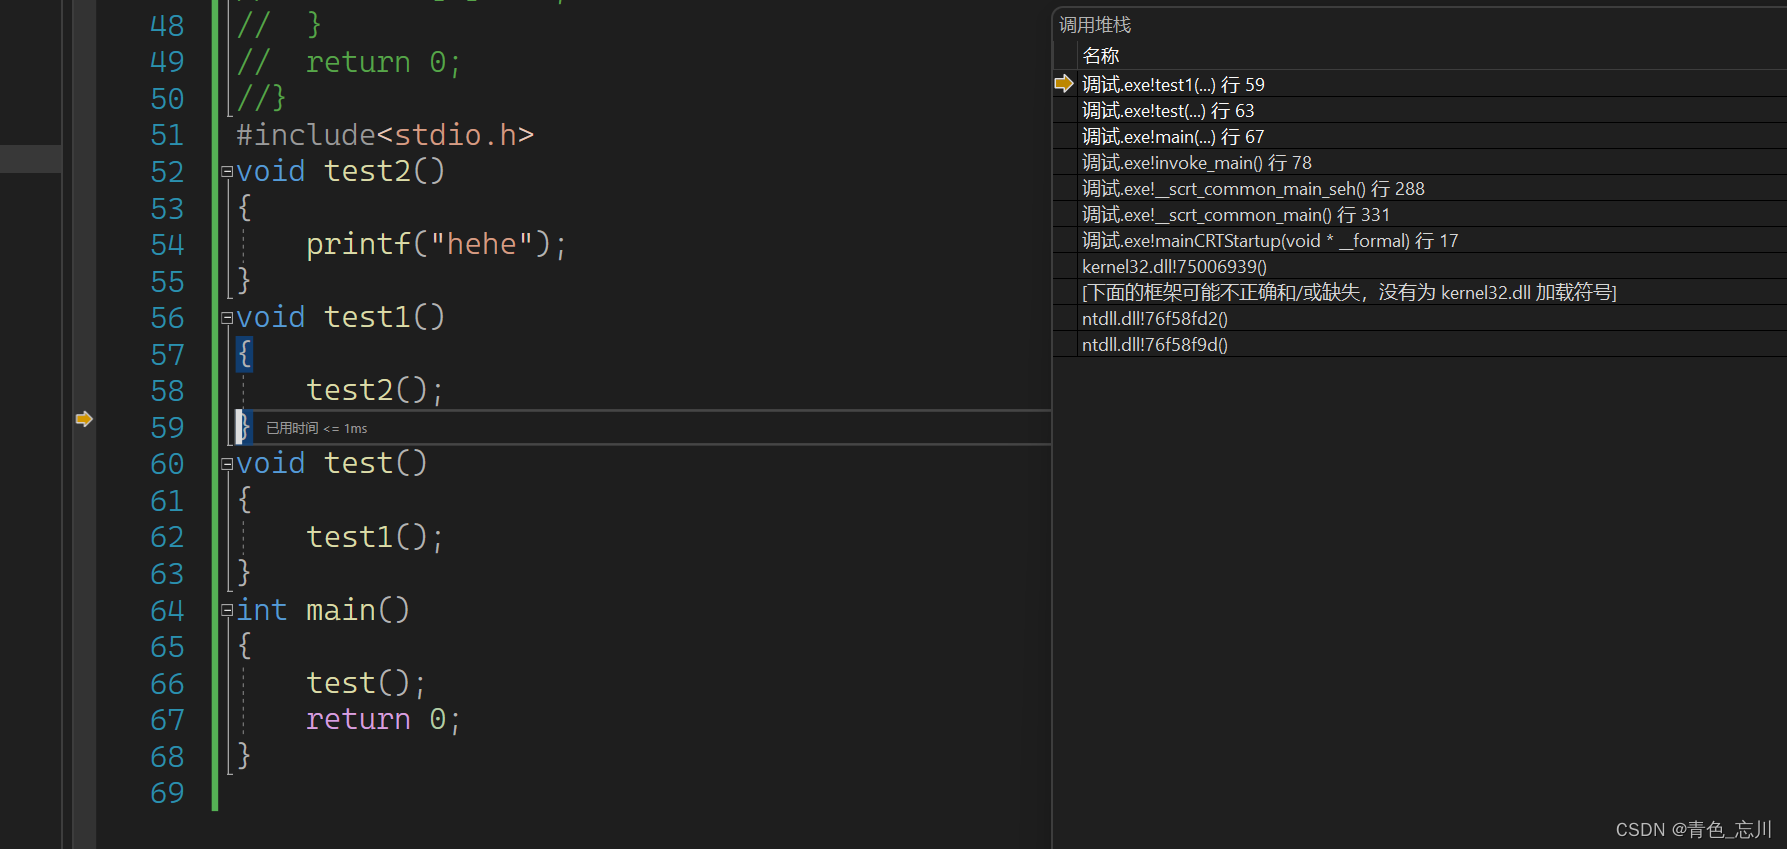Collapse the test1 function definition
The height and width of the screenshot is (849, 1787).
(x=227, y=318)
